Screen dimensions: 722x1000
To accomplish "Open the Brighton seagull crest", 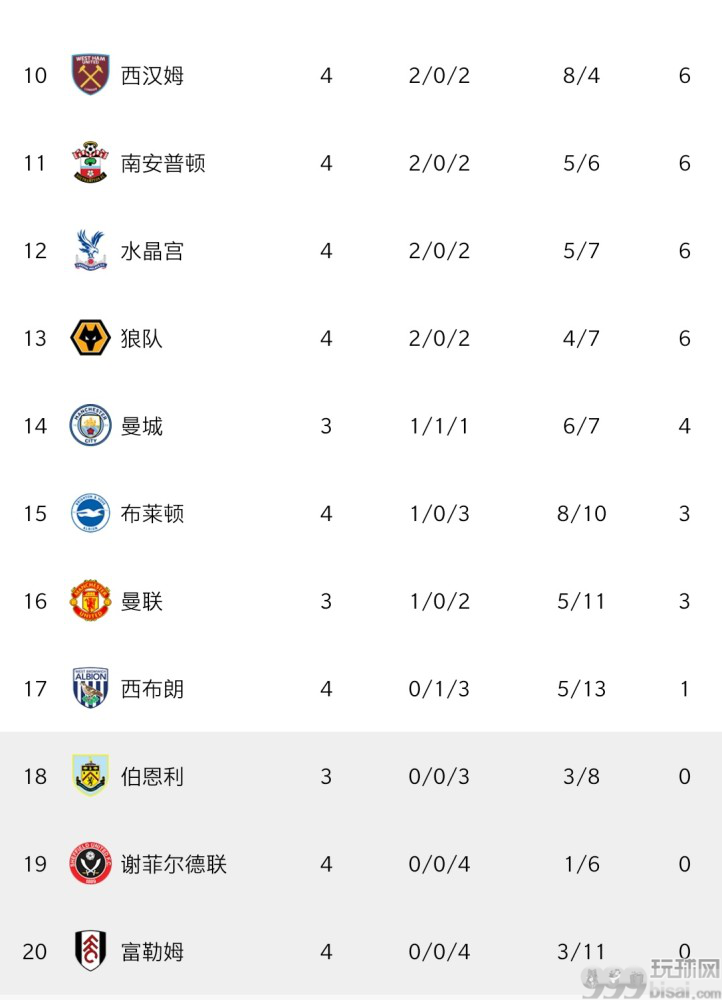I will (90, 513).
